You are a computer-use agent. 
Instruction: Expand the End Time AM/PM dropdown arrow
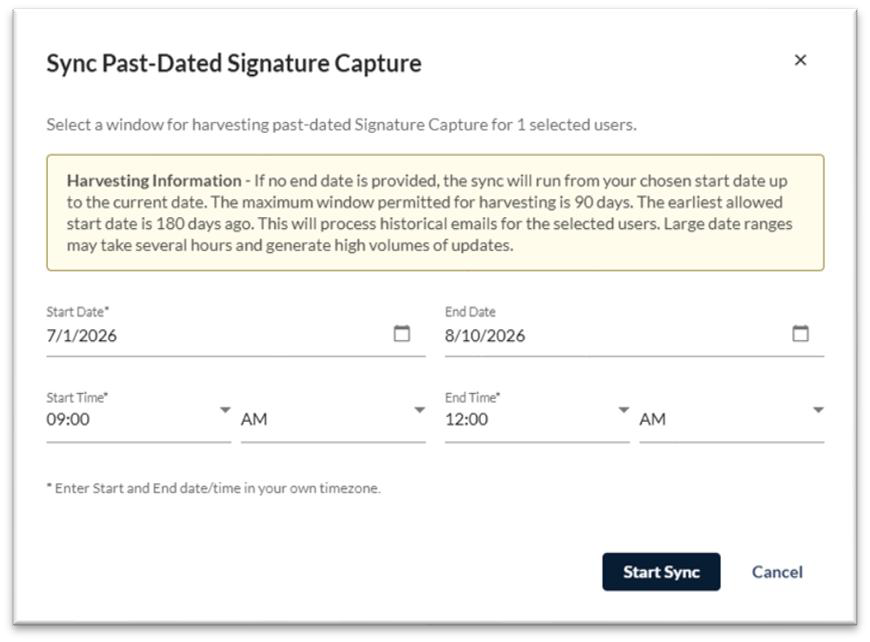point(818,410)
